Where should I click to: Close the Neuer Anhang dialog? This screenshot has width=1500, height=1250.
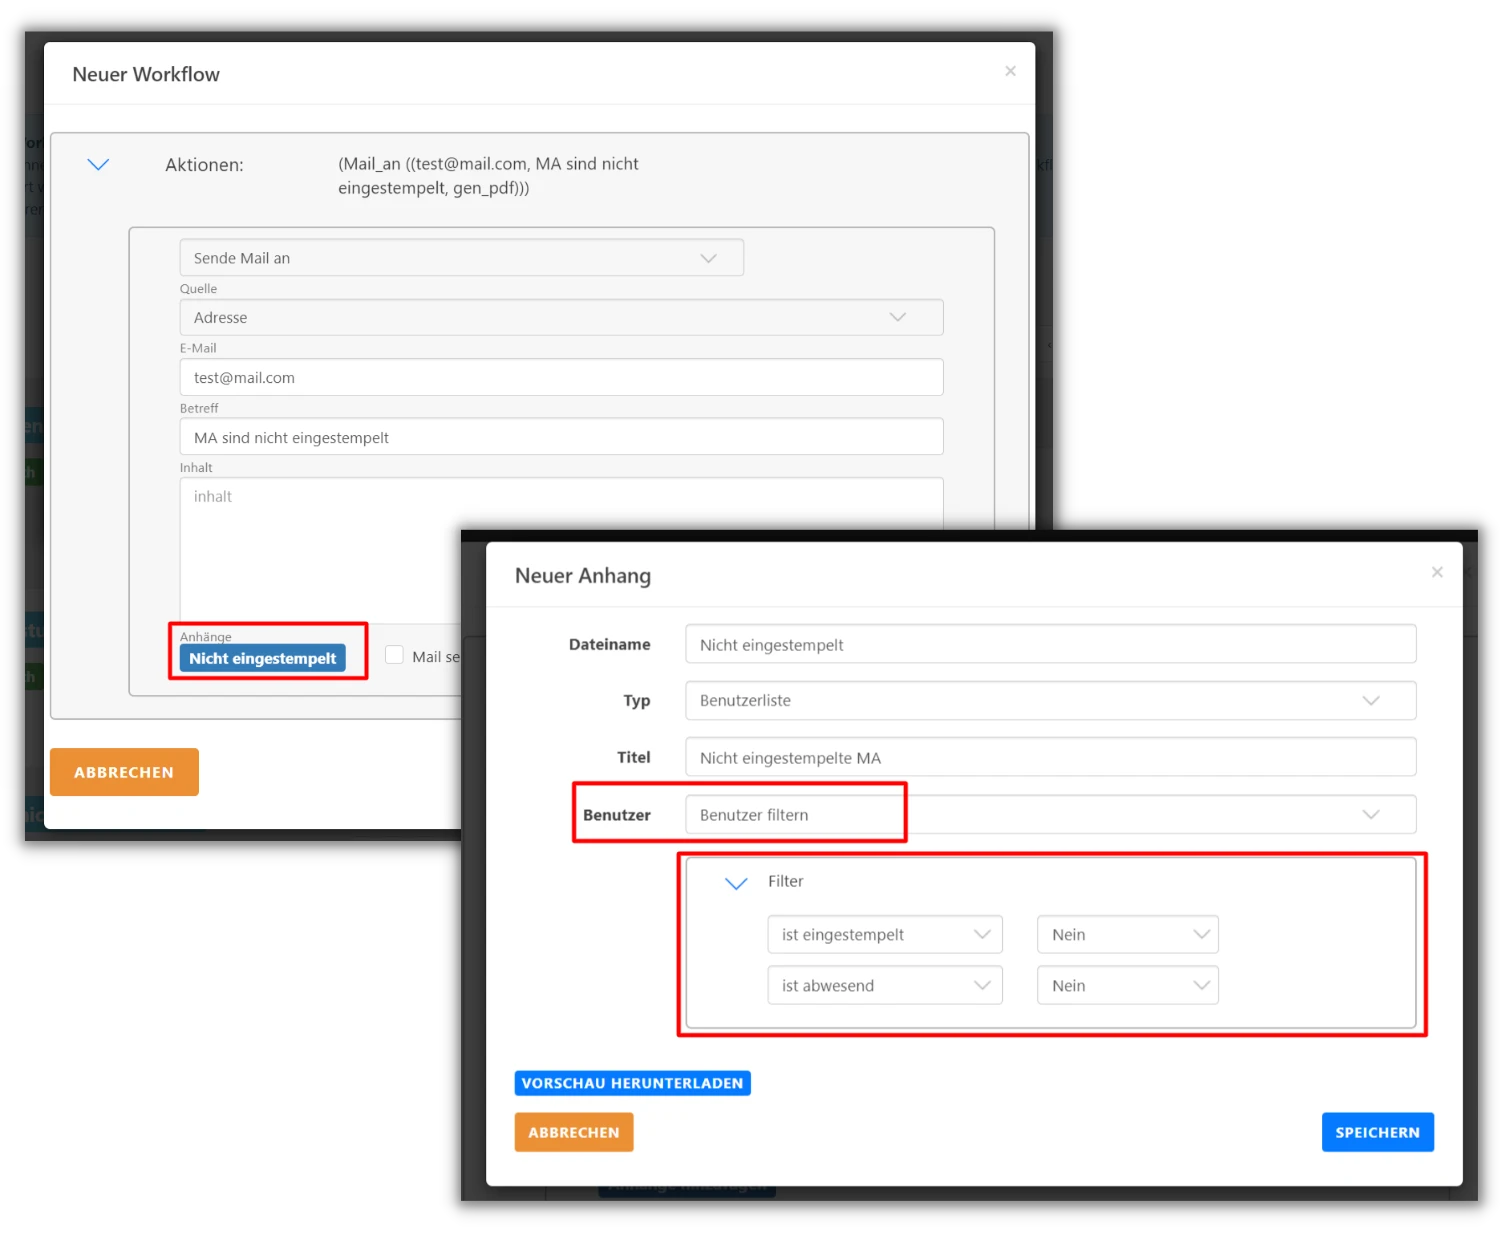click(1436, 572)
